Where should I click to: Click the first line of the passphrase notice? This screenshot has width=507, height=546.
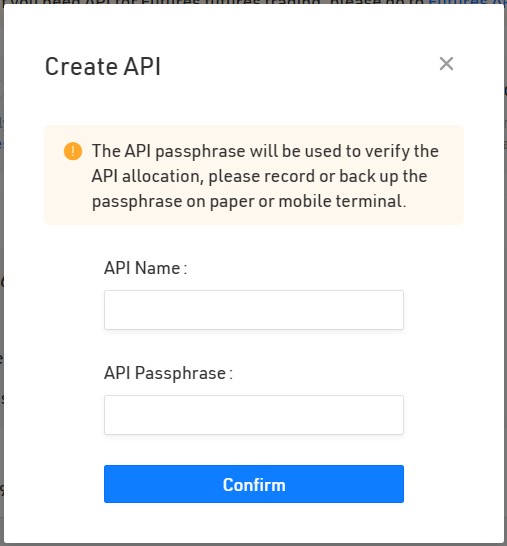click(x=265, y=151)
